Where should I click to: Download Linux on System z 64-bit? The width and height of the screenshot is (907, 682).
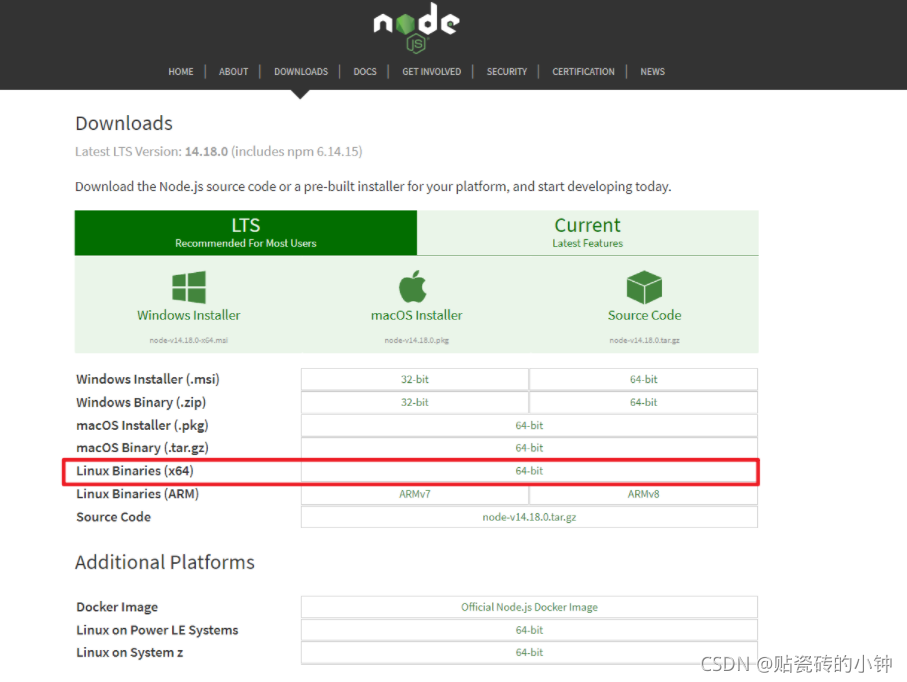pyautogui.click(x=529, y=652)
